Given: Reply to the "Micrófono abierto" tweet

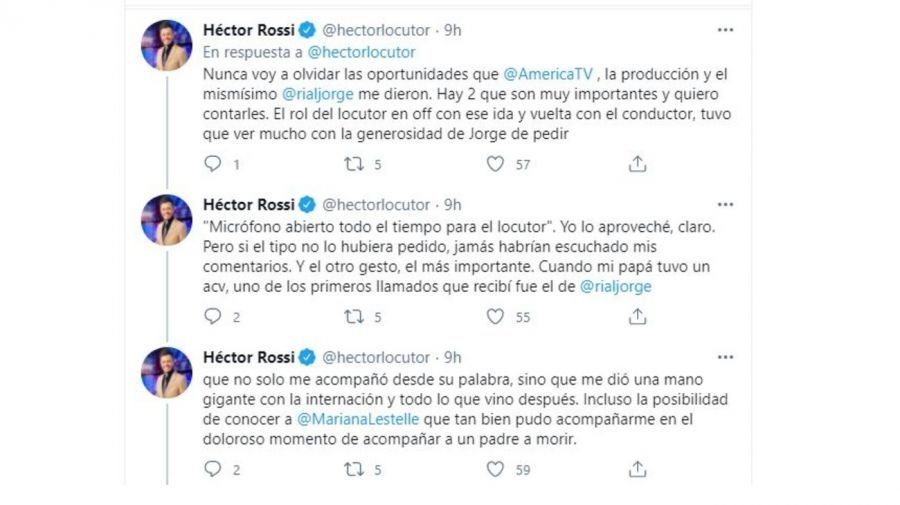Looking at the screenshot, I should [211, 316].
